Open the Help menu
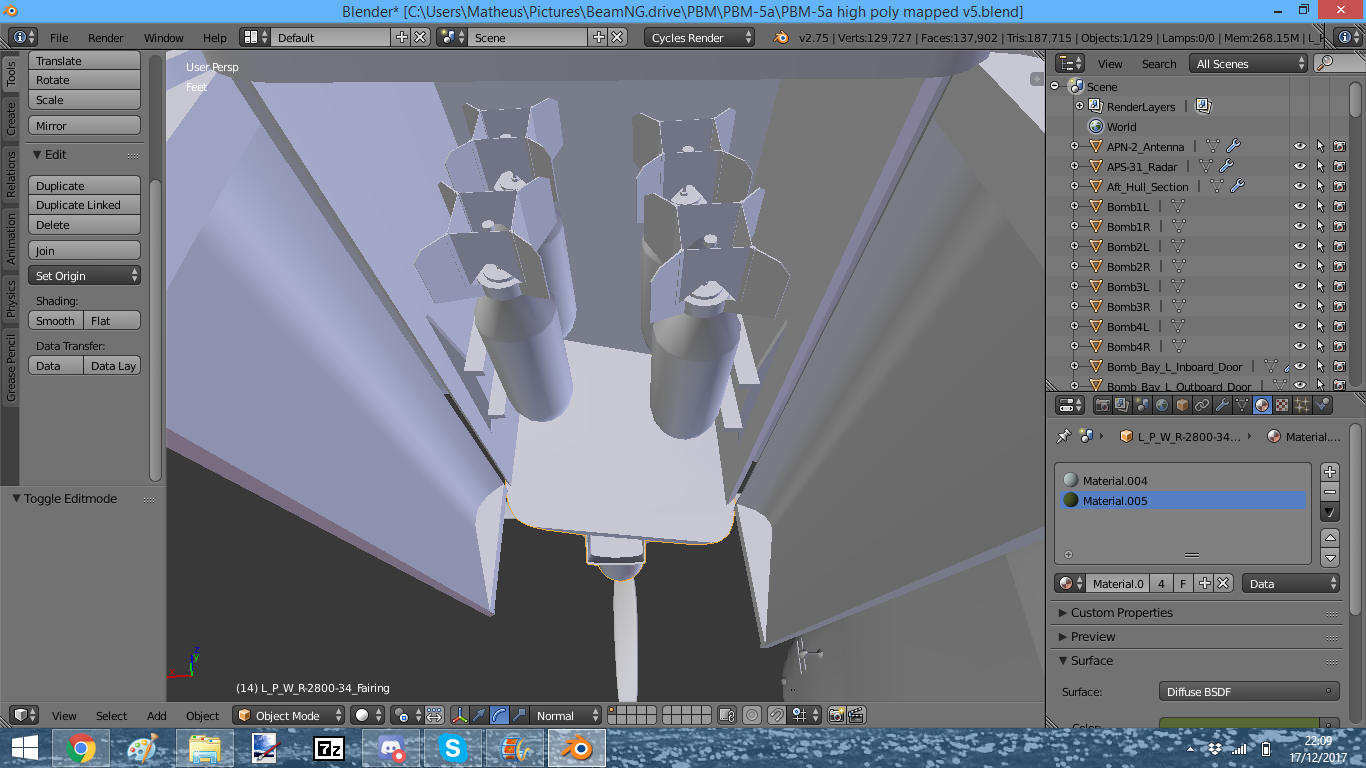1366x768 pixels. (x=215, y=37)
